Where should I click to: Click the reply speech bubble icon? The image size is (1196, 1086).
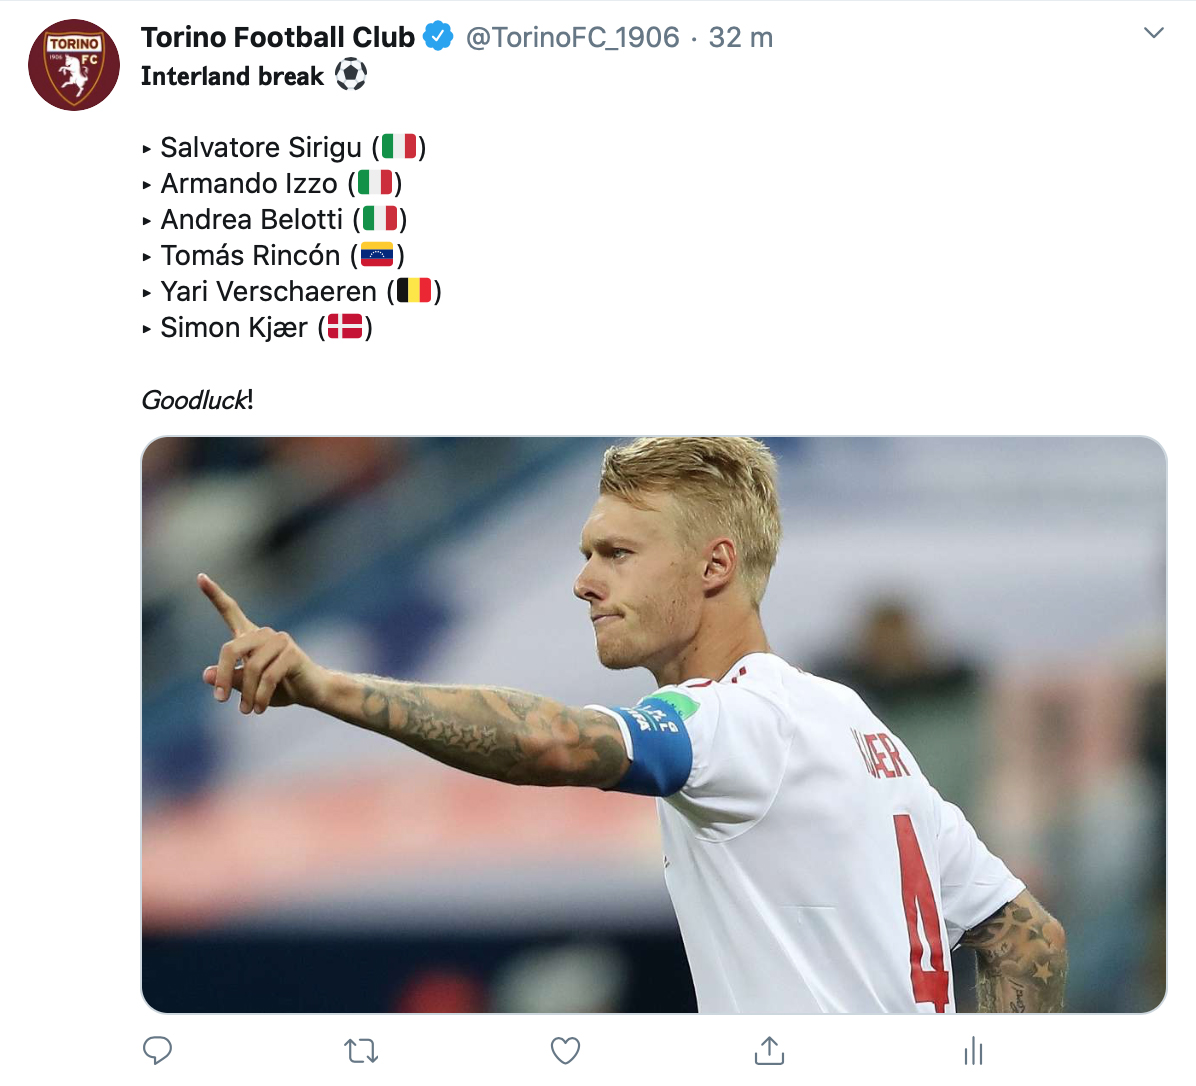tap(158, 1050)
